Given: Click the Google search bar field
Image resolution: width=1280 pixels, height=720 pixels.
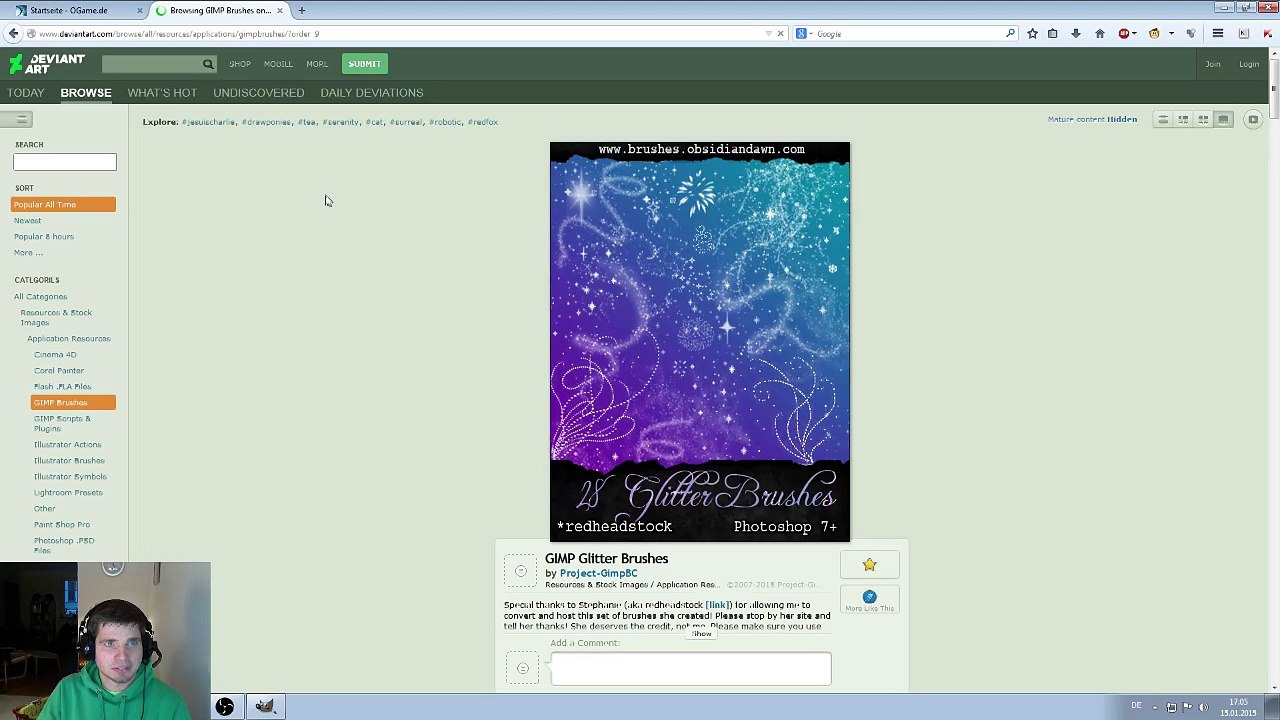Looking at the screenshot, I should [x=907, y=34].
